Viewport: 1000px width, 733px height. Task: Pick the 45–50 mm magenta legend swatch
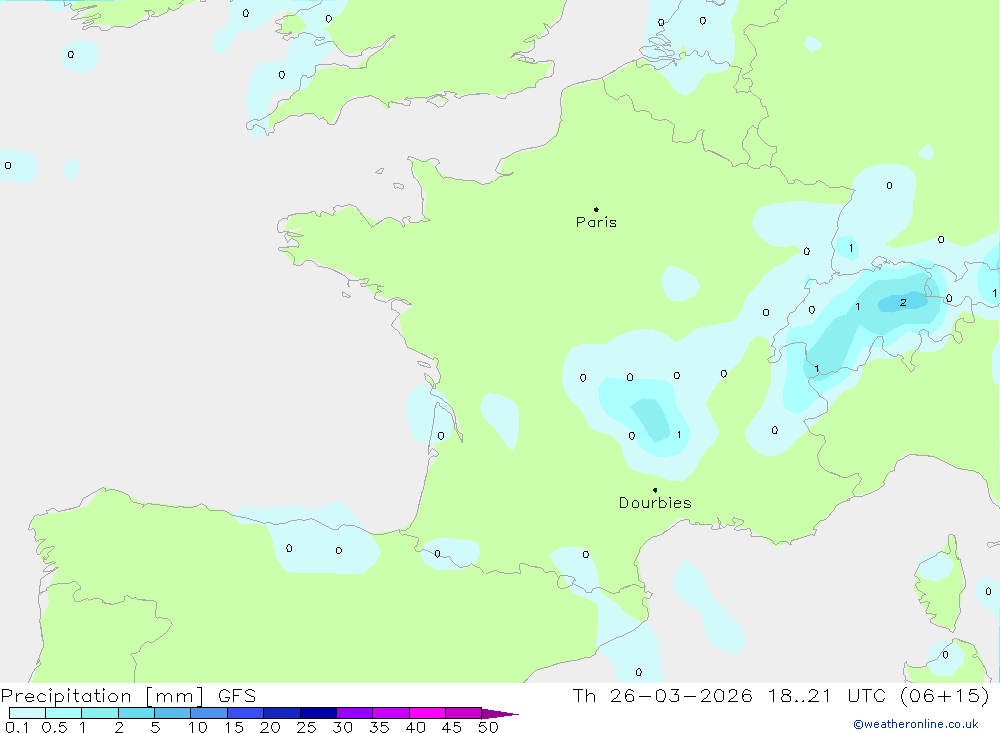(463, 713)
